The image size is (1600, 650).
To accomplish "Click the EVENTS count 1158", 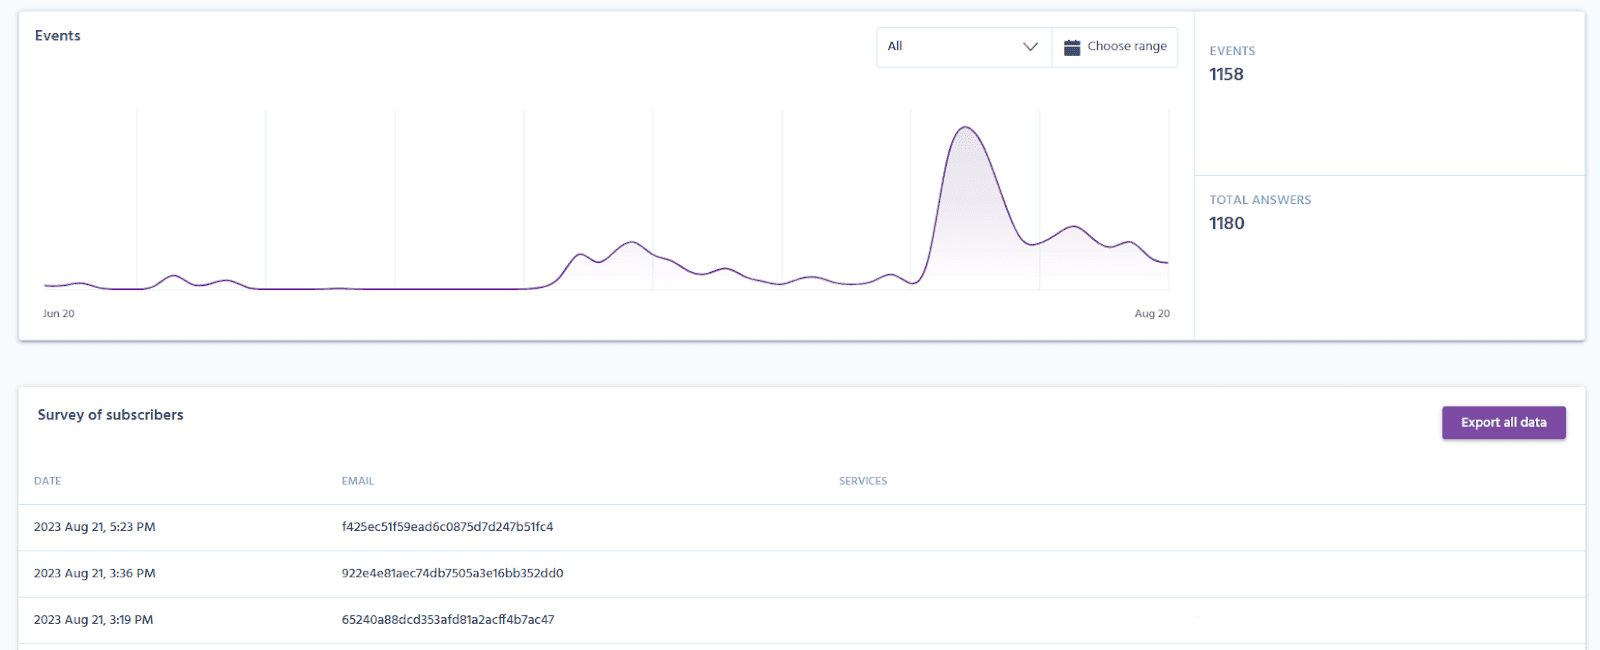I will pos(1226,74).
